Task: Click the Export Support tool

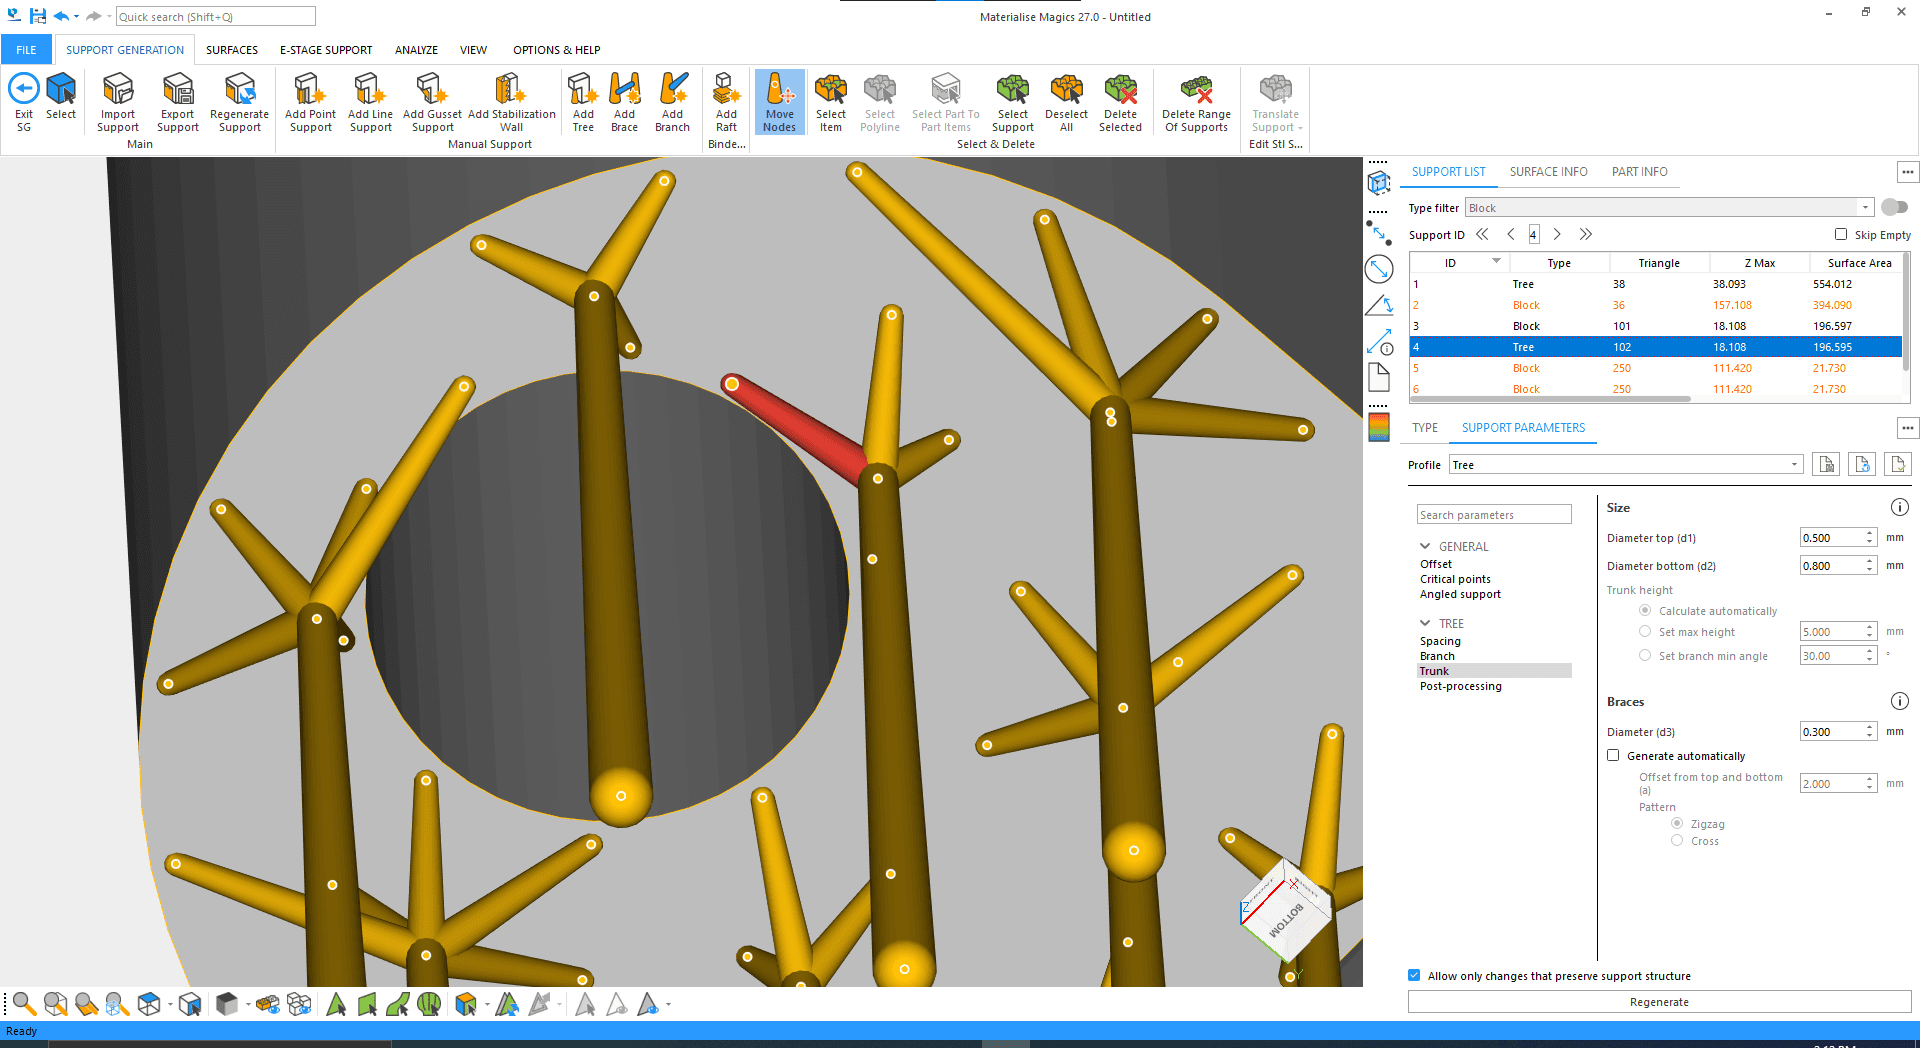Action: (x=178, y=102)
